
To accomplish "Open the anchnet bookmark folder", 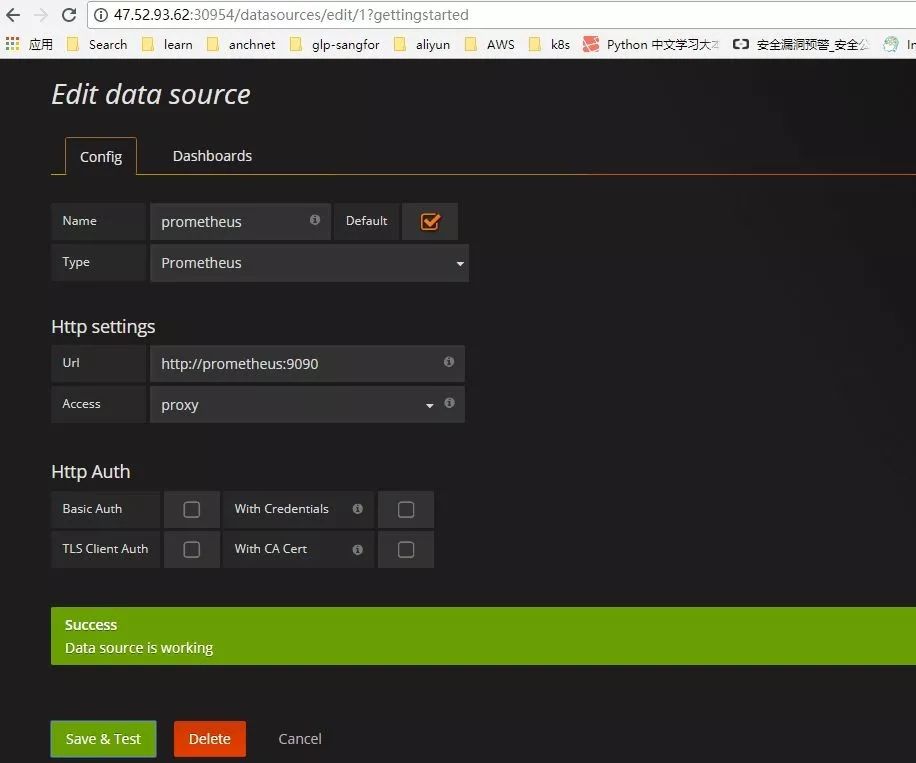I will [x=241, y=44].
